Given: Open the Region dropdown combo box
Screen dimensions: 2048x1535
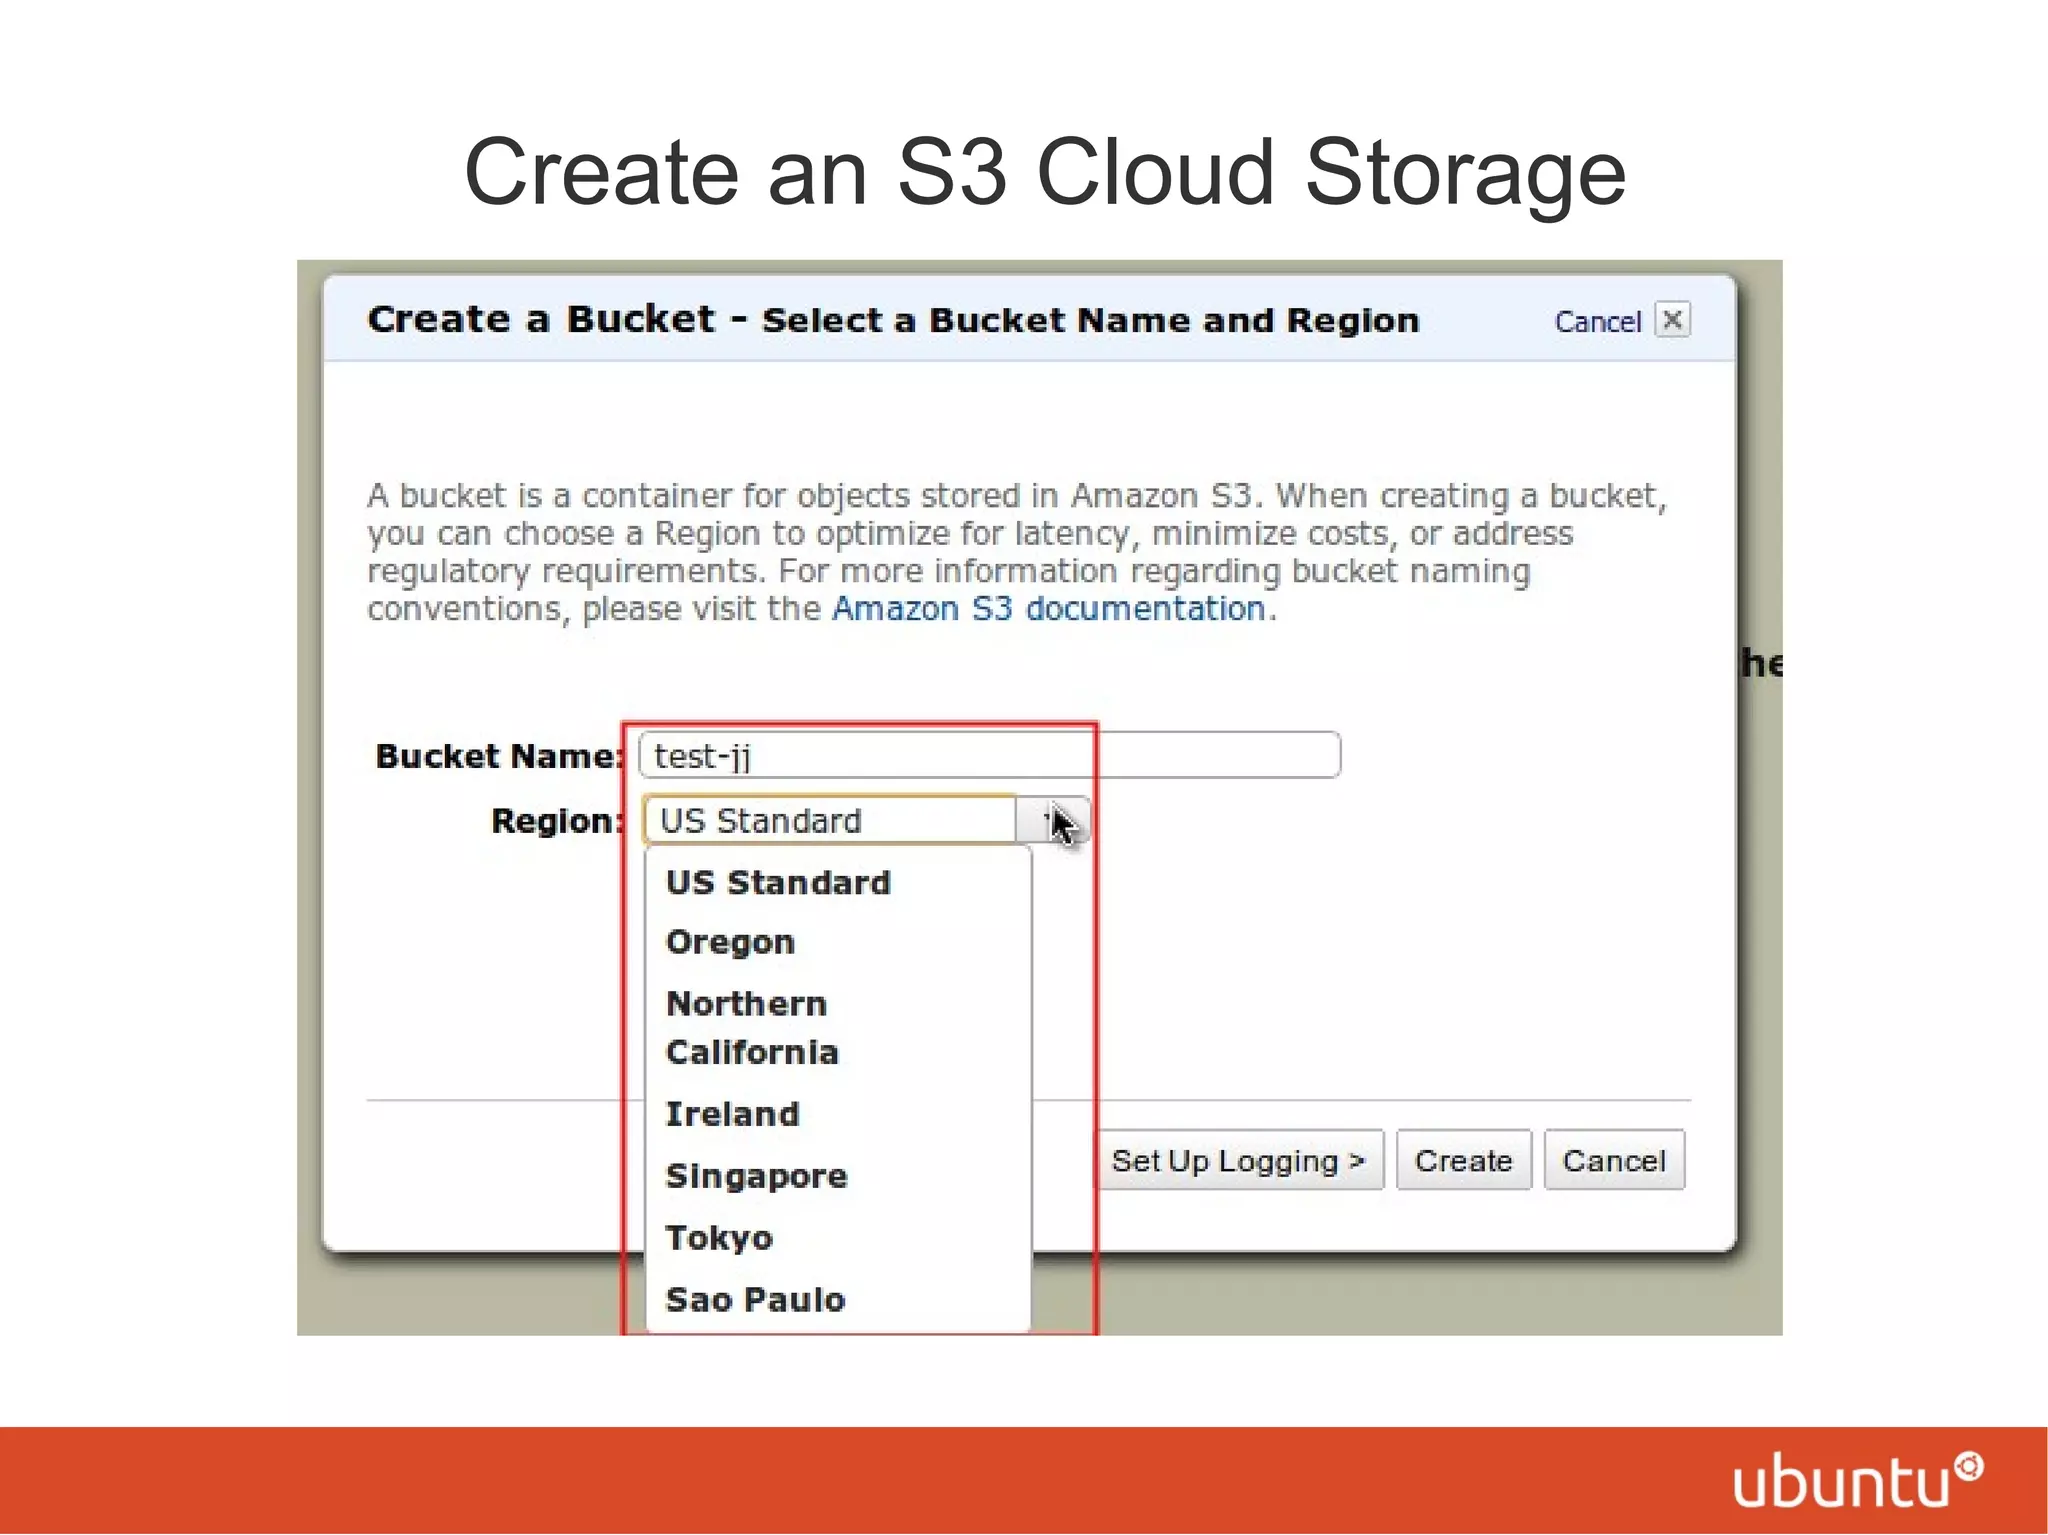Looking at the screenshot, I should click(866, 820).
